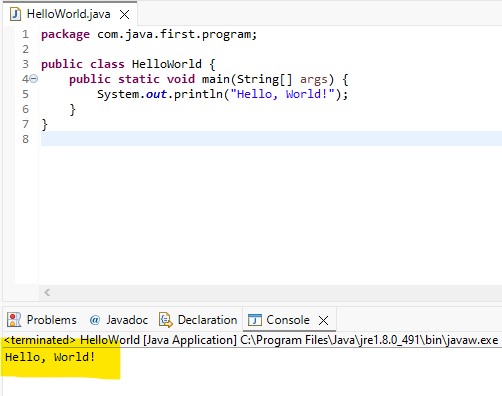502x396 pixels.
Task: Click the Java file icon on HelloWorld.java tab
Action: [15, 14]
